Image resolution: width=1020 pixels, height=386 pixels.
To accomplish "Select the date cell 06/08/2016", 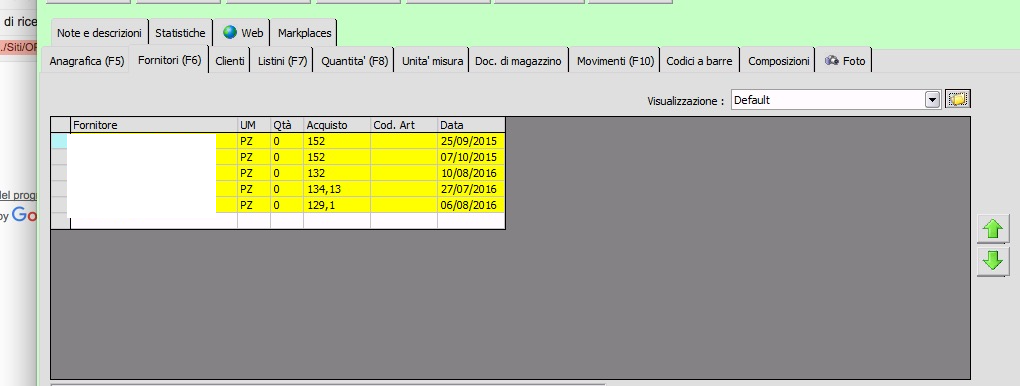I will (x=471, y=205).
